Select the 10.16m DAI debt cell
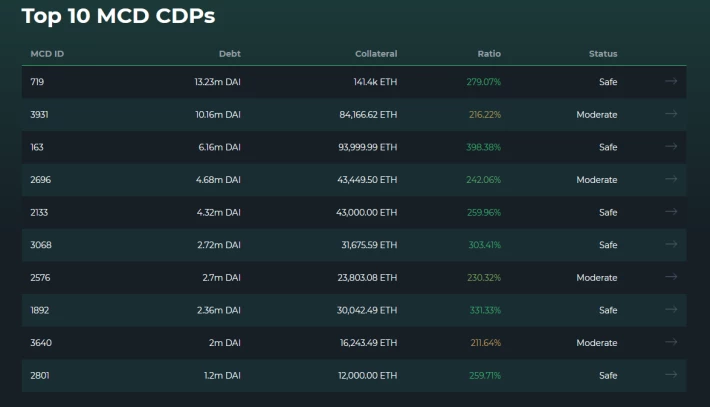This screenshot has height=407, width=710. (218, 115)
